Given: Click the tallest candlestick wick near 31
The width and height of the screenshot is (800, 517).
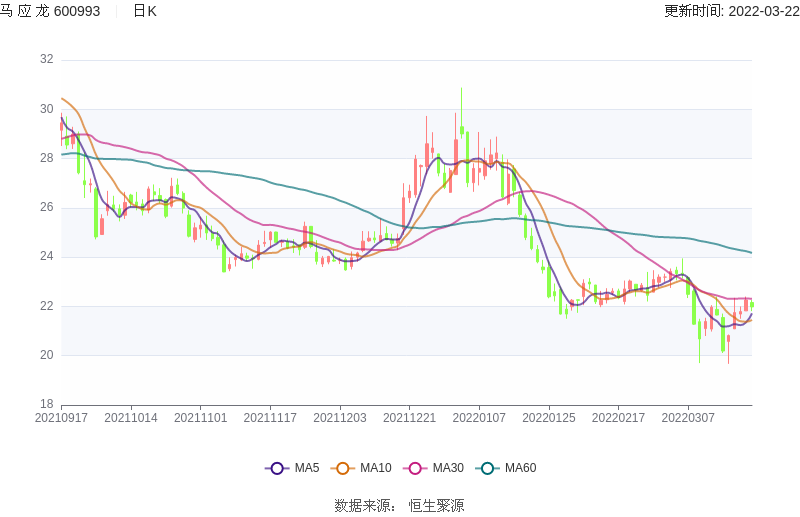Looking at the screenshot, I should pyautogui.click(x=461, y=100).
